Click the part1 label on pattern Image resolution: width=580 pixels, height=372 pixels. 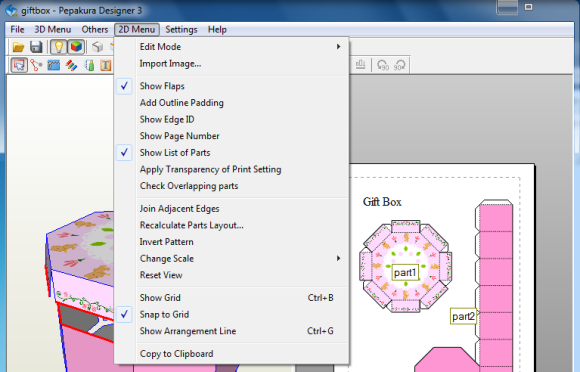pyautogui.click(x=405, y=273)
